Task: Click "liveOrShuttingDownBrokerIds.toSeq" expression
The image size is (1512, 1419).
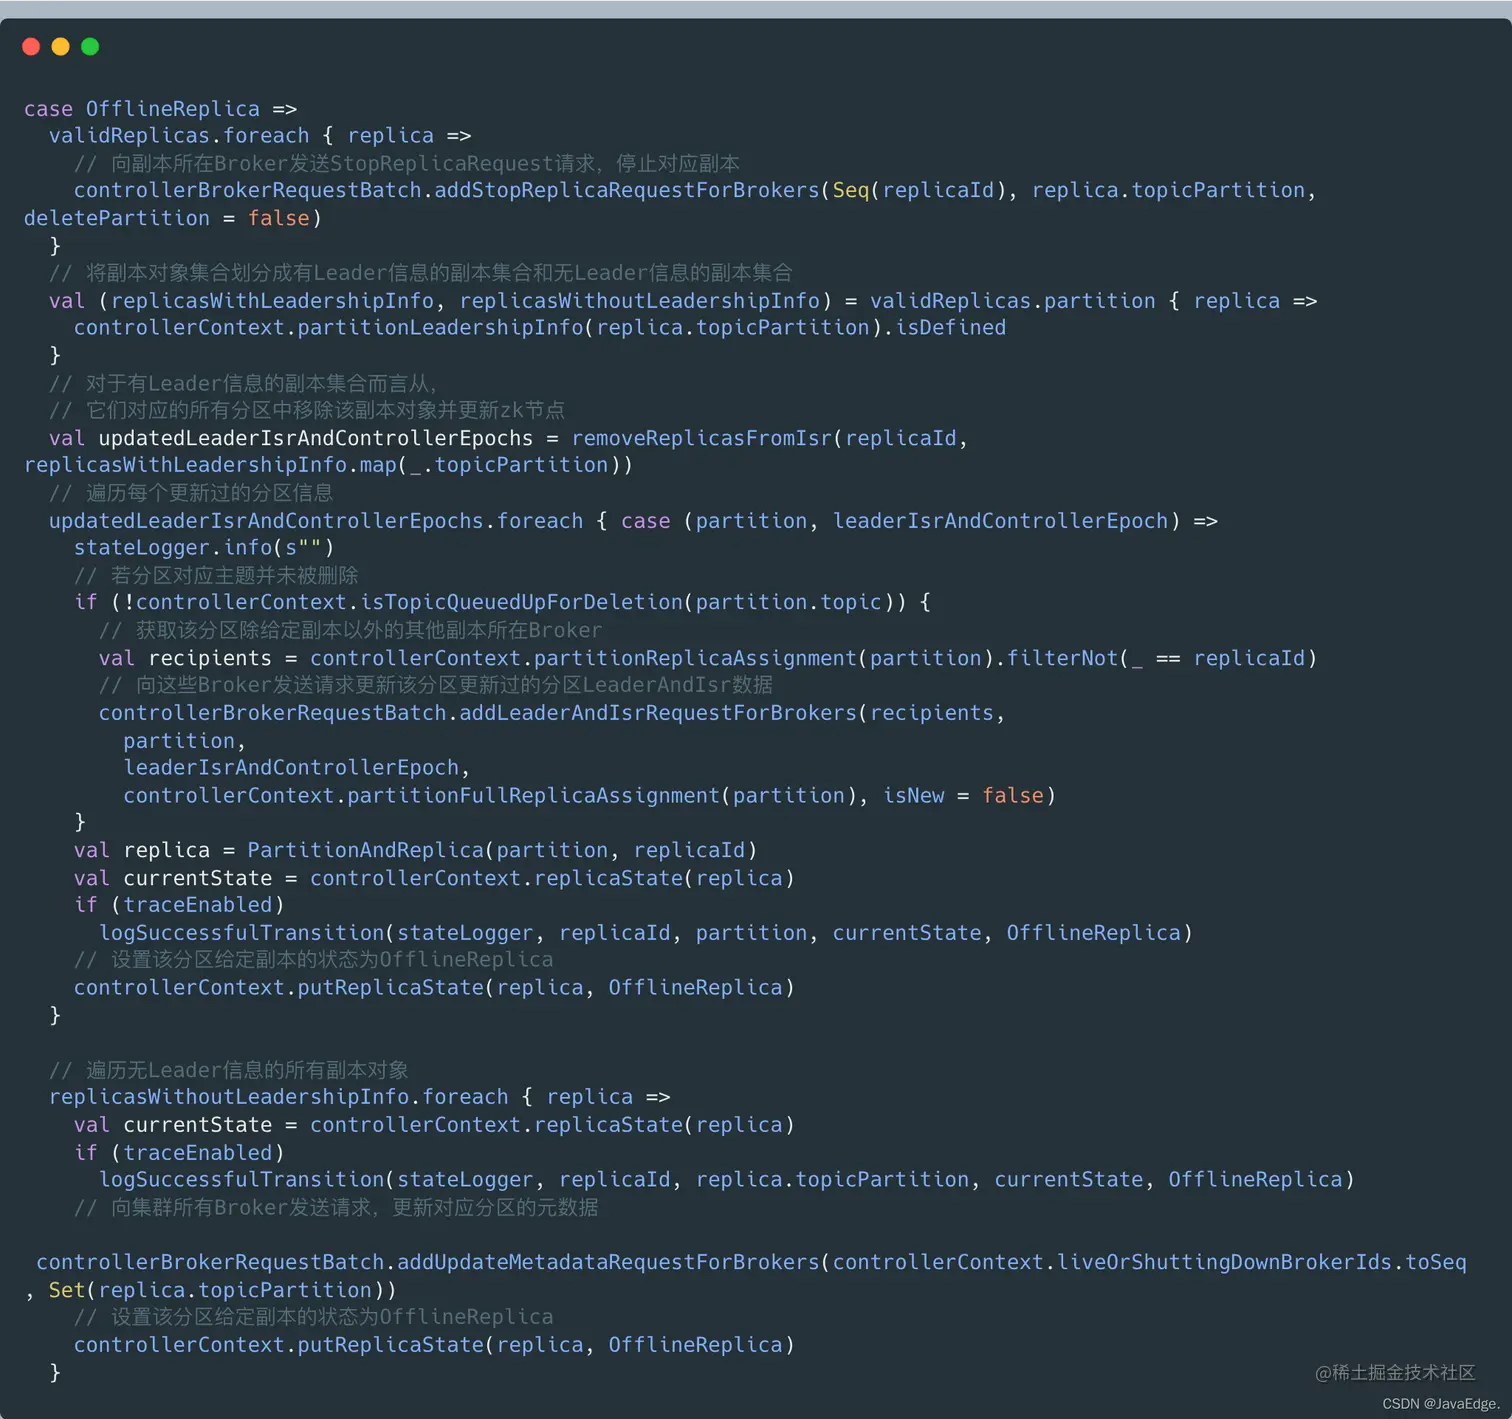Action: [x=1262, y=1262]
